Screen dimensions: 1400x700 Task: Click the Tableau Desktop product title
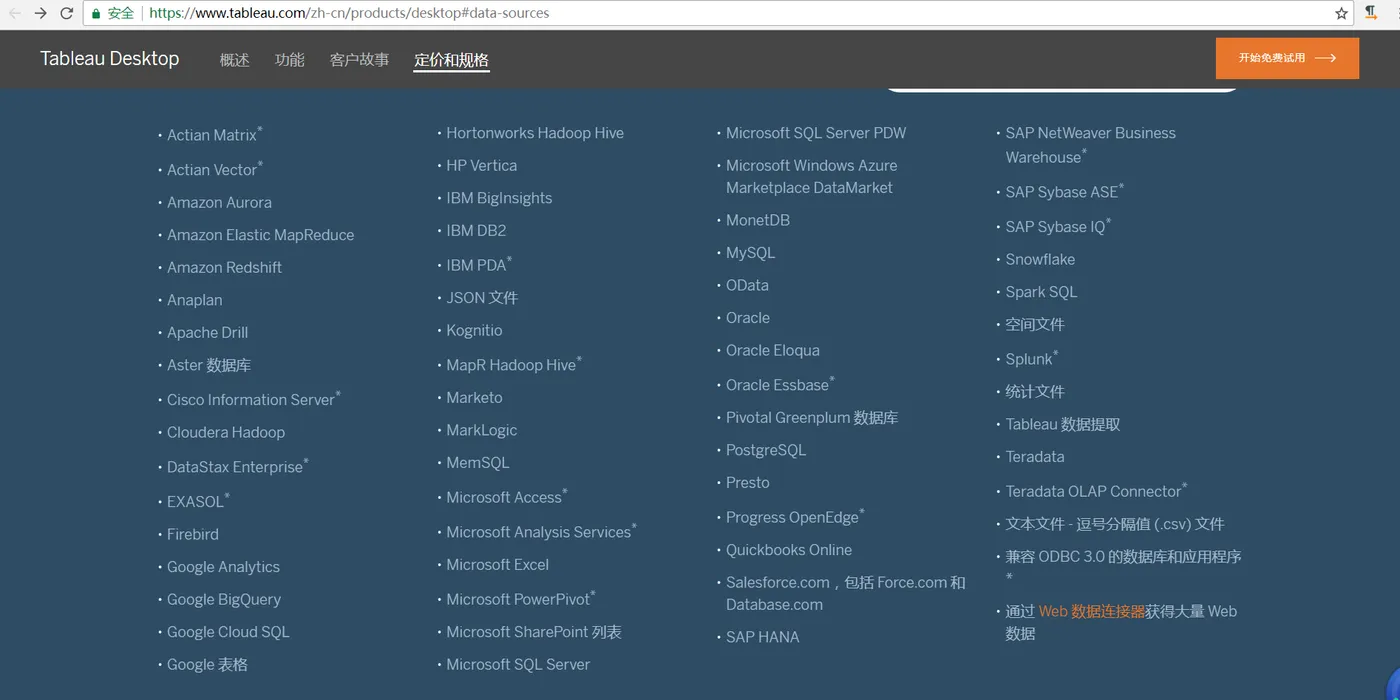(110, 58)
